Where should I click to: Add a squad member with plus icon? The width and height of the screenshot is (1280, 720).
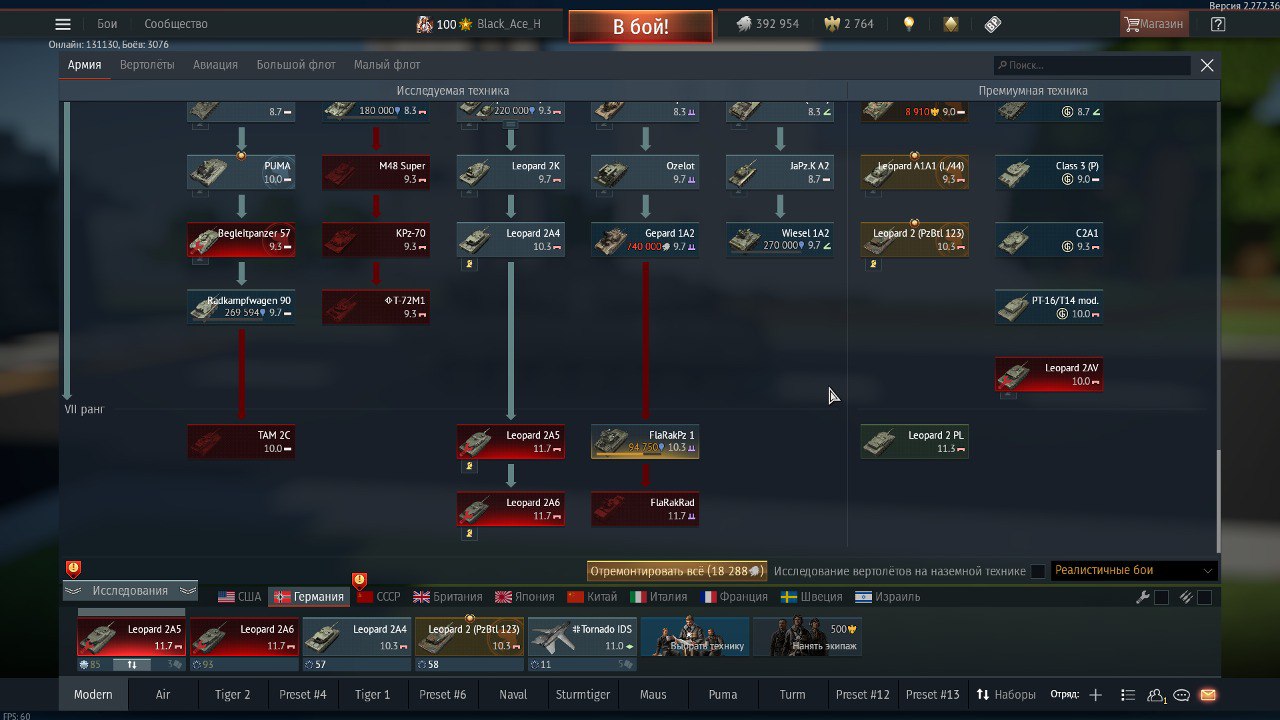coord(1096,695)
